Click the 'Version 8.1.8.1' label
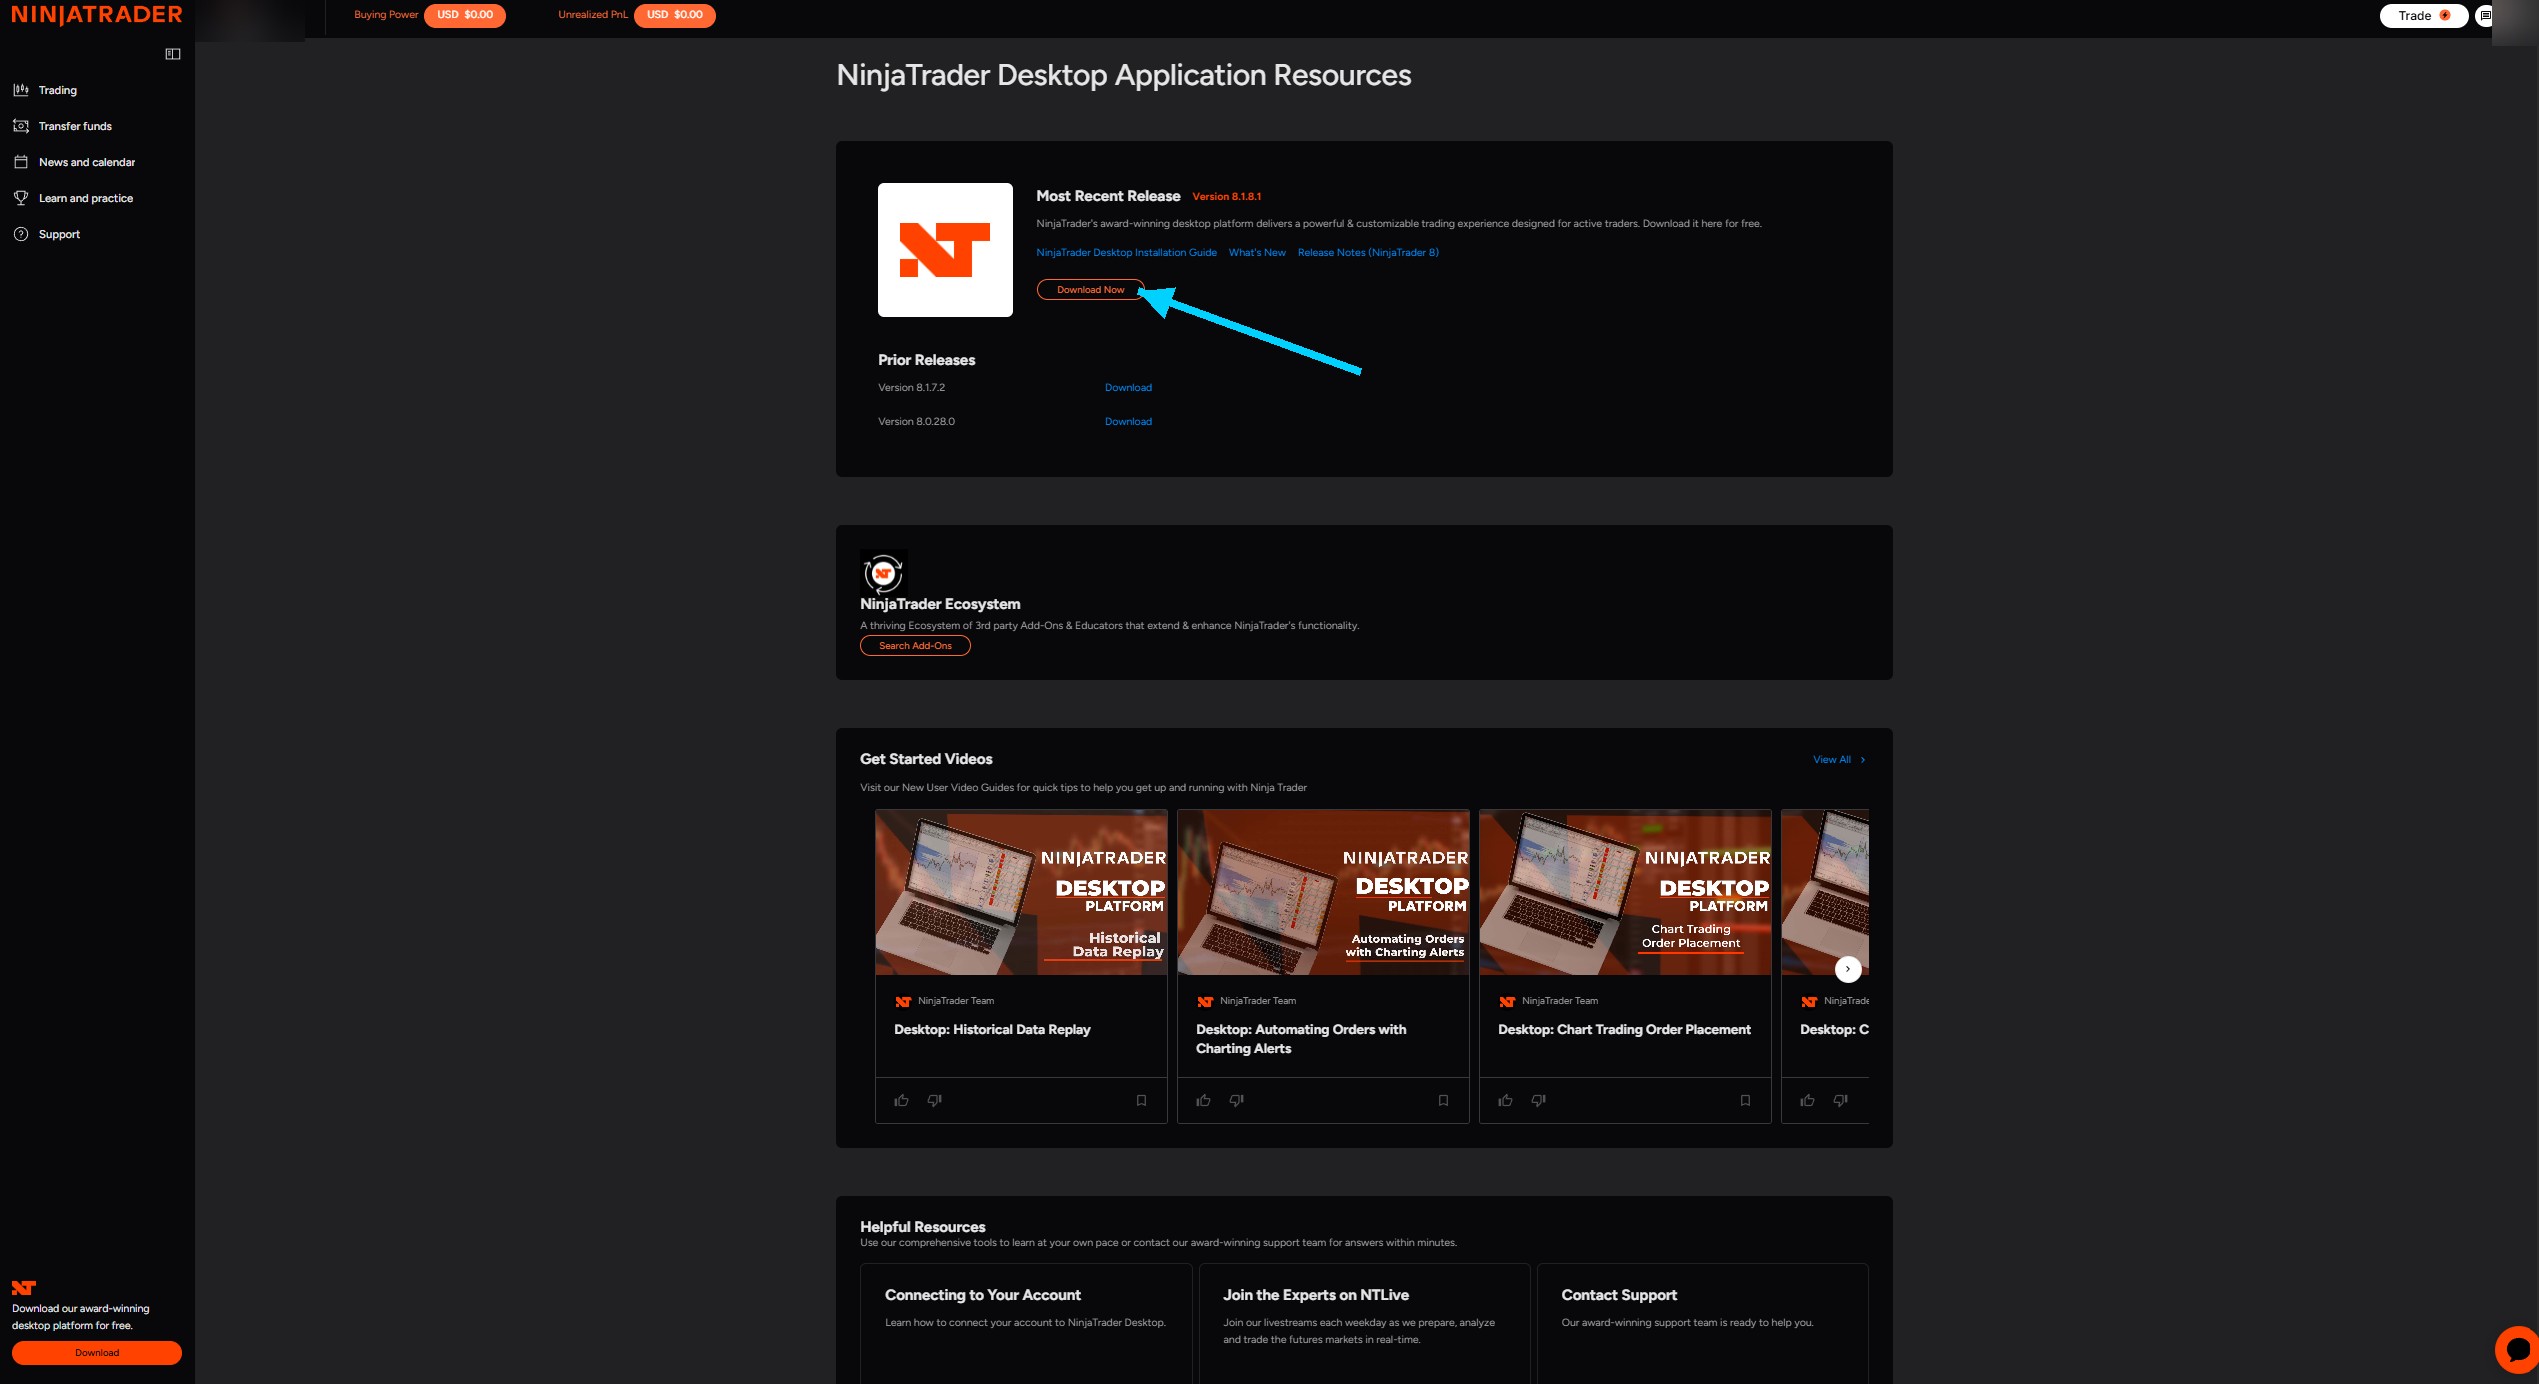This screenshot has width=2539, height=1384. click(x=1227, y=197)
